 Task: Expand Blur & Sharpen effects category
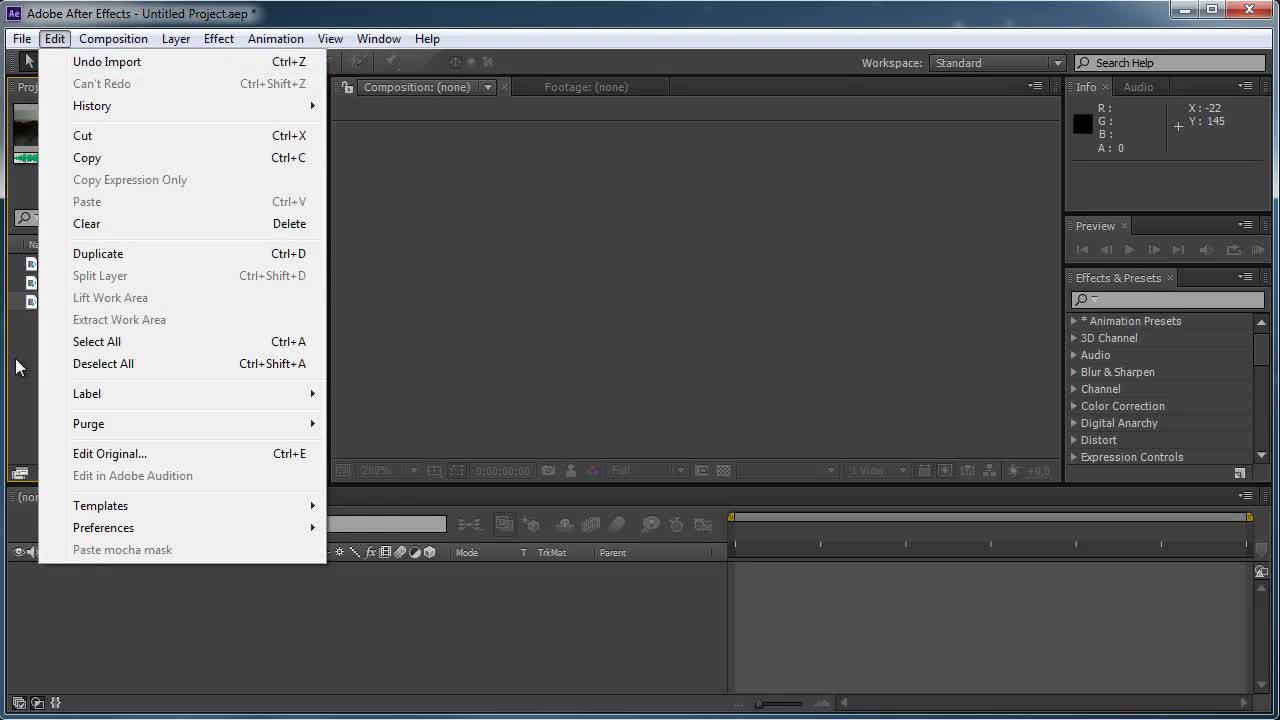click(x=1074, y=372)
